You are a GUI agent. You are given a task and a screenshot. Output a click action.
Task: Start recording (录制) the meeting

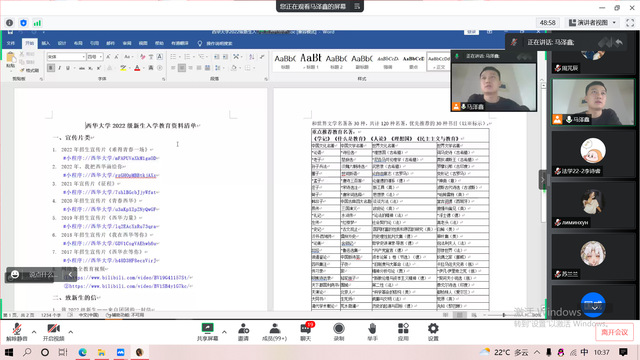[x=339, y=332]
